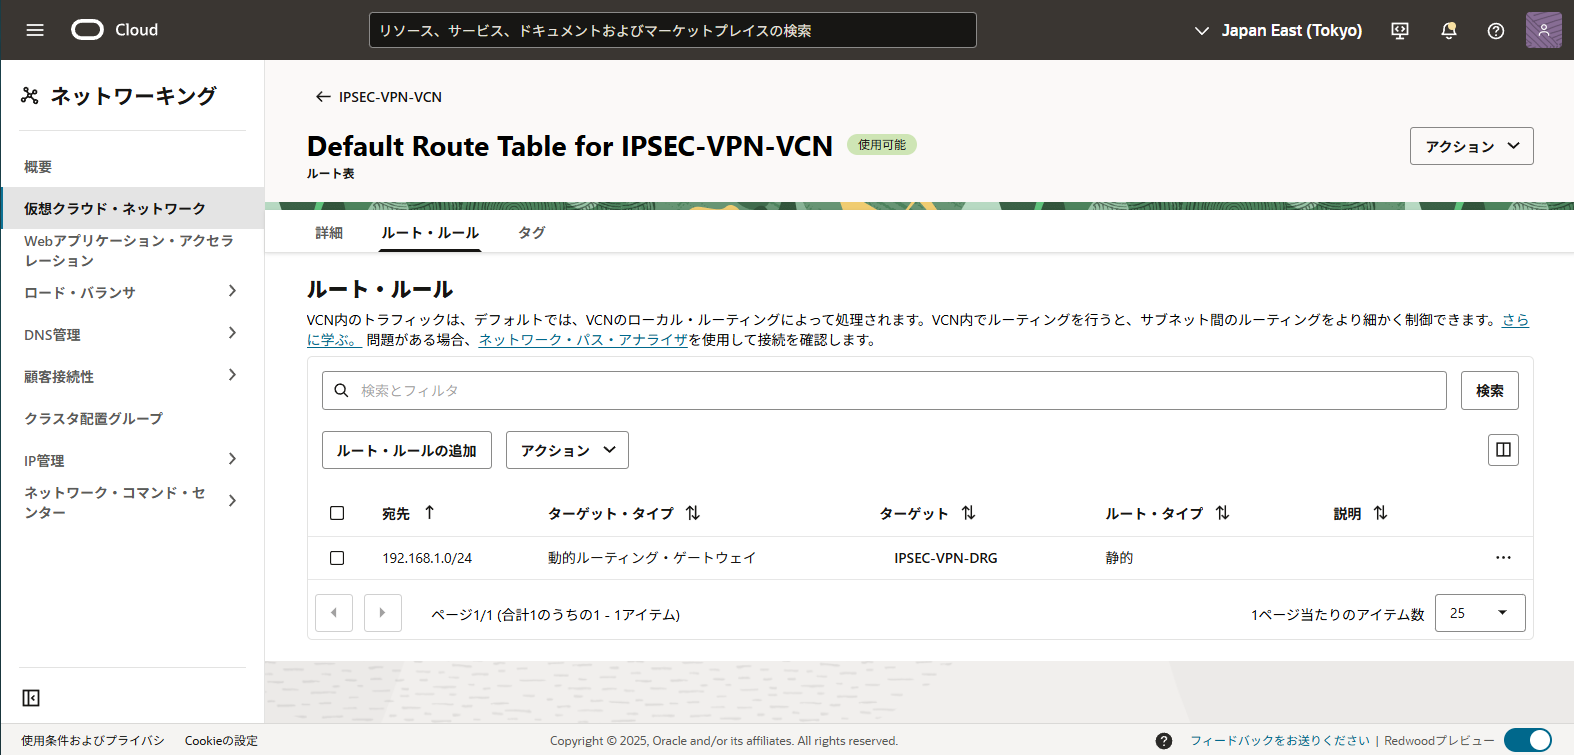This screenshot has width=1574, height=755.
Task: Open the hamburger navigation menu
Action: point(35,30)
